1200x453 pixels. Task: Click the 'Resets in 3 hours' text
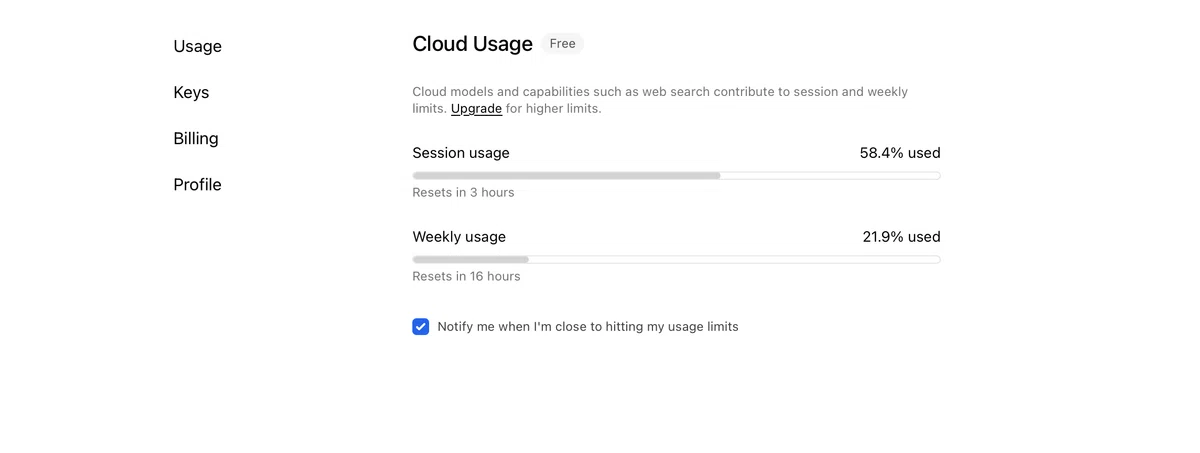(x=463, y=192)
